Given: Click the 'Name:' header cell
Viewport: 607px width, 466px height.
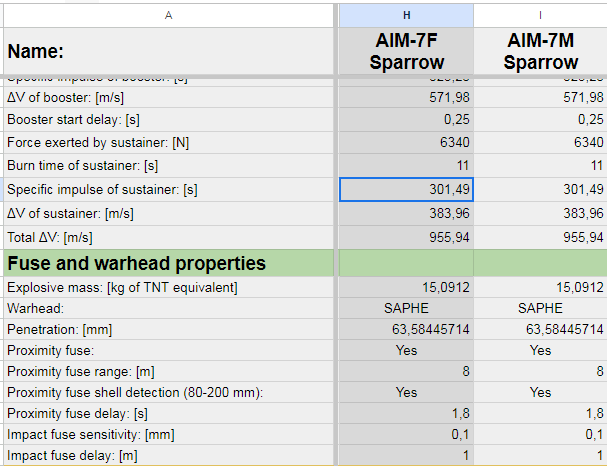Looking at the screenshot, I should (168, 51).
